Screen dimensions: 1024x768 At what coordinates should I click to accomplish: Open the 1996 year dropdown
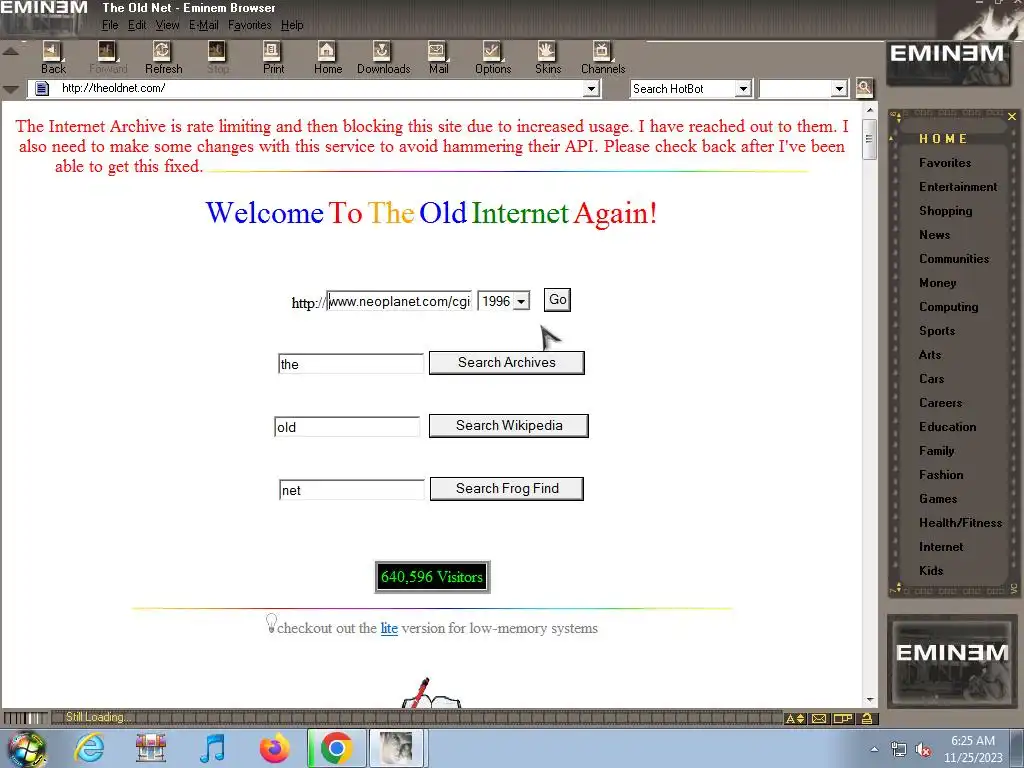tap(521, 301)
